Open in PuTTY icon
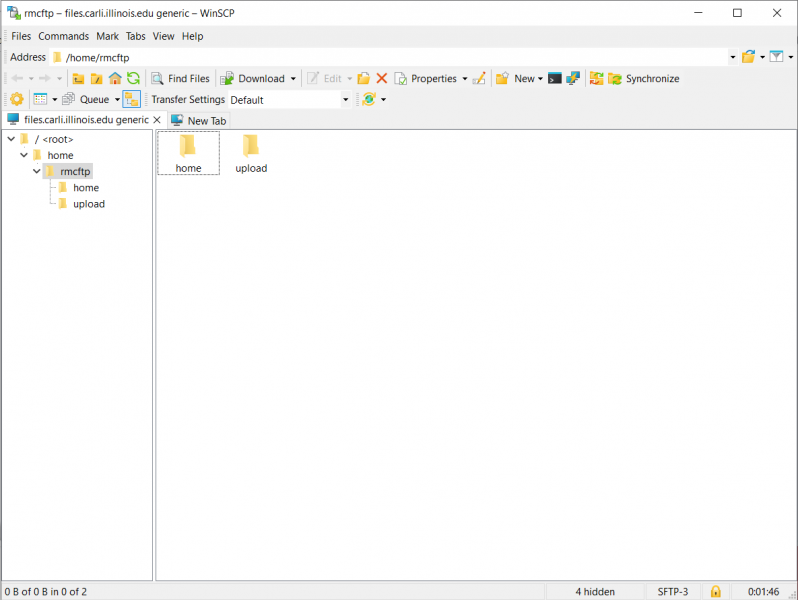The width and height of the screenshot is (798, 600). click(x=573, y=79)
